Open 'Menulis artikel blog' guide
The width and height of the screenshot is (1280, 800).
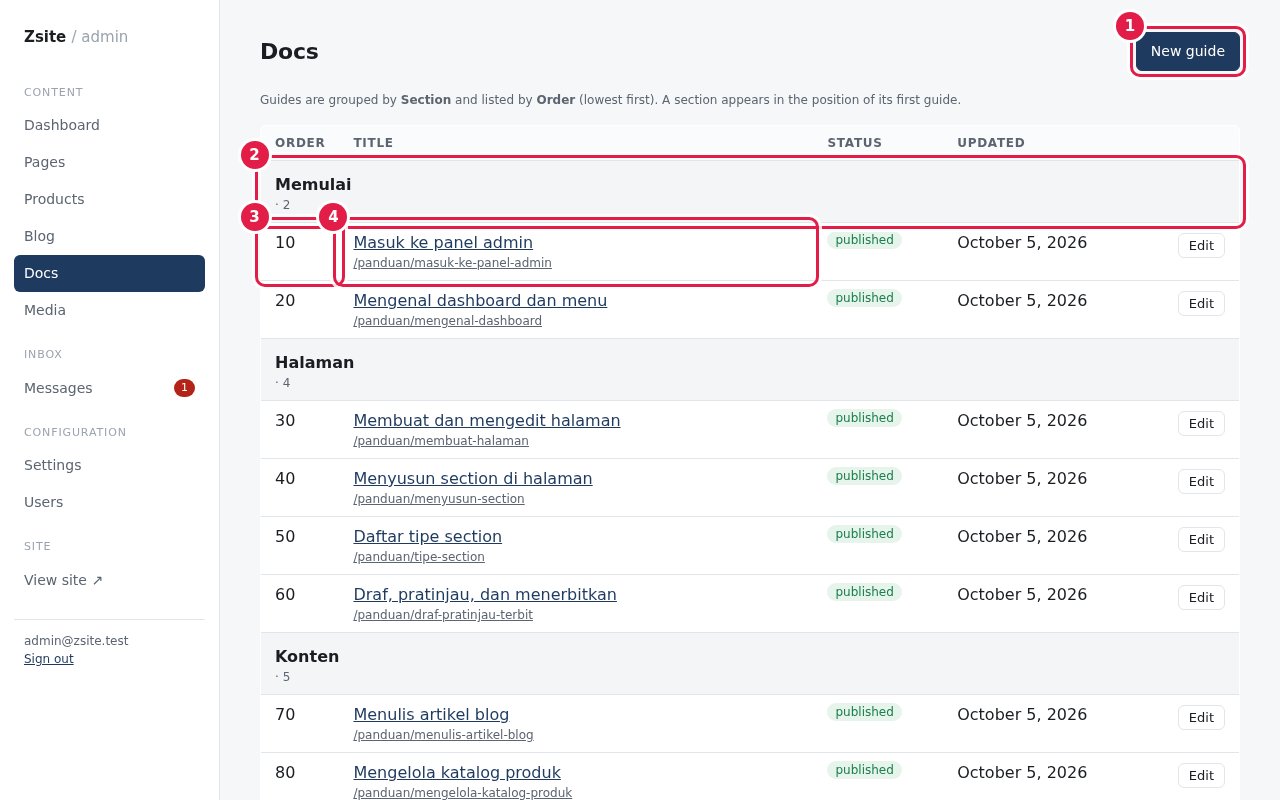431,714
